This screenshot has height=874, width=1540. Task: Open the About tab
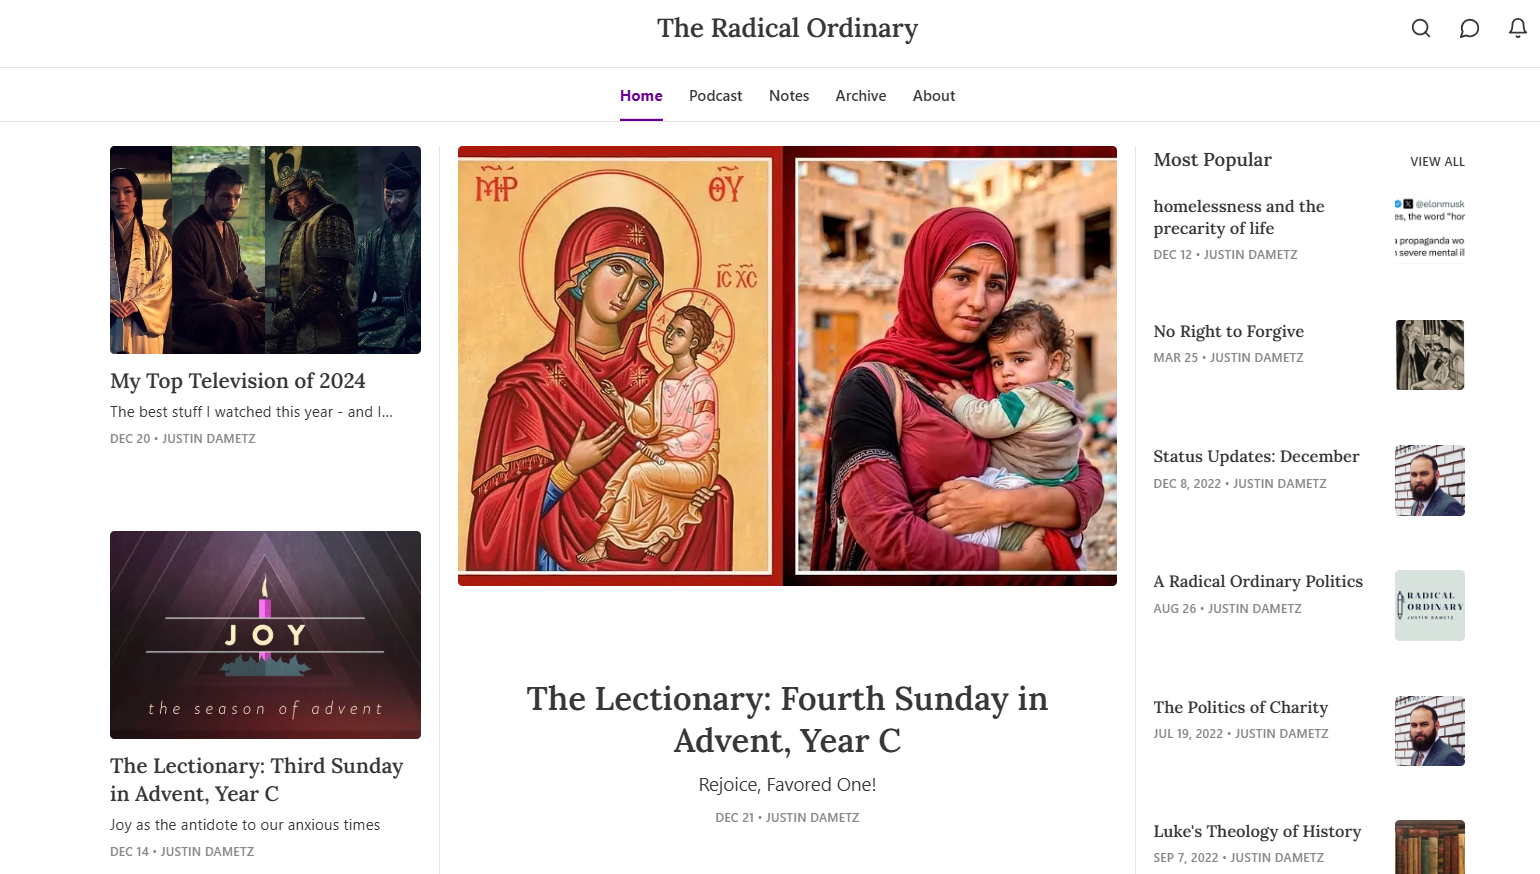[x=933, y=96]
